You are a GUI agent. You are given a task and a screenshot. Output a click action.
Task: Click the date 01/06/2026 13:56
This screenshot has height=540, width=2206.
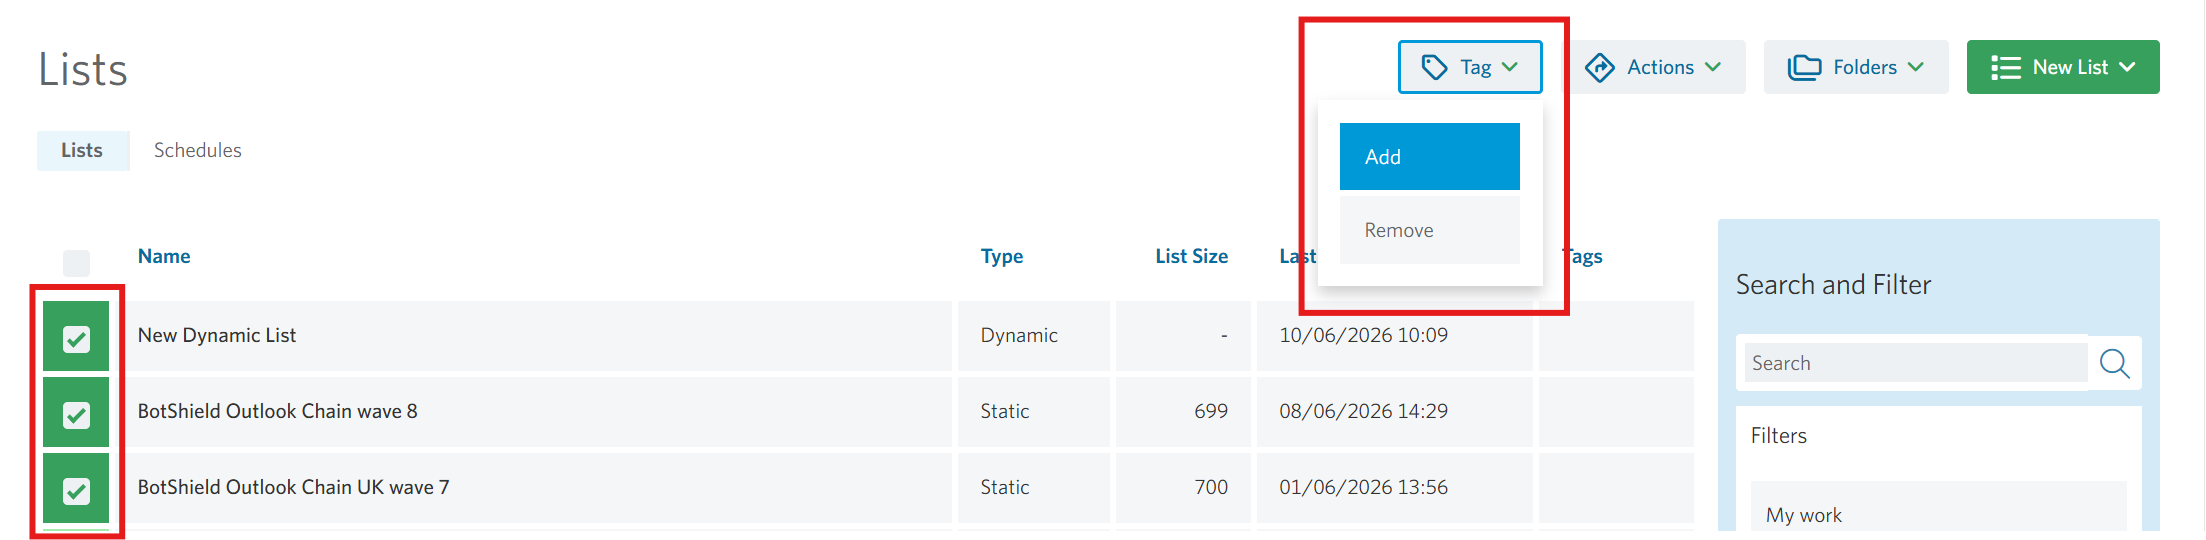click(x=1363, y=487)
